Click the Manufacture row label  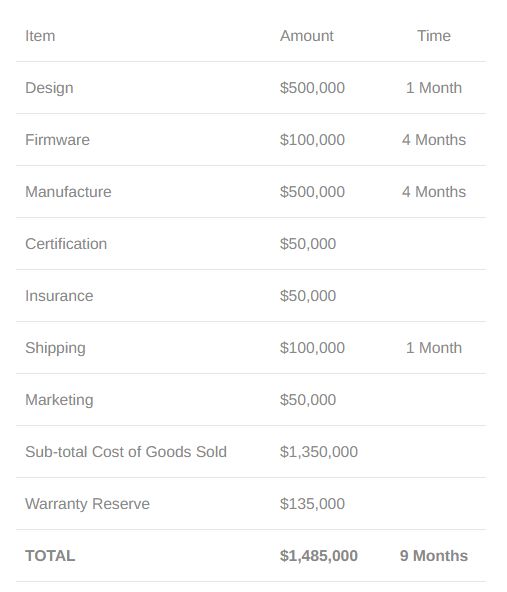(68, 192)
